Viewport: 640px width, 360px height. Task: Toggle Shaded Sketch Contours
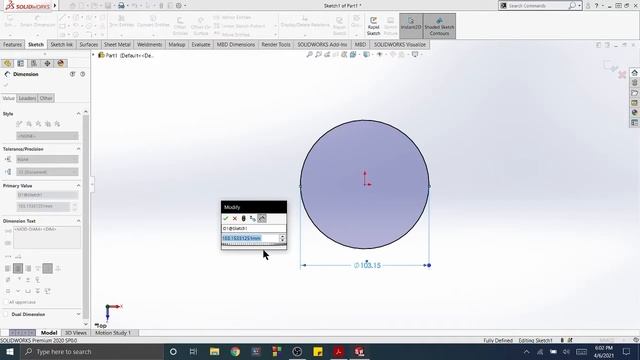click(x=439, y=26)
